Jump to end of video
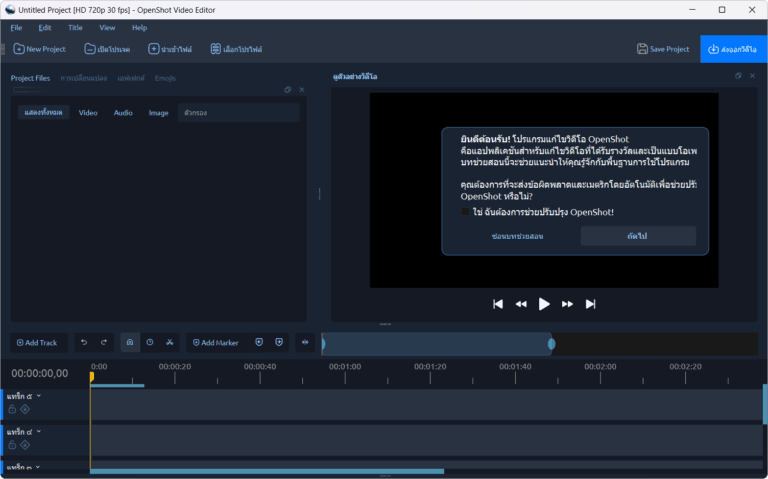 tap(590, 304)
